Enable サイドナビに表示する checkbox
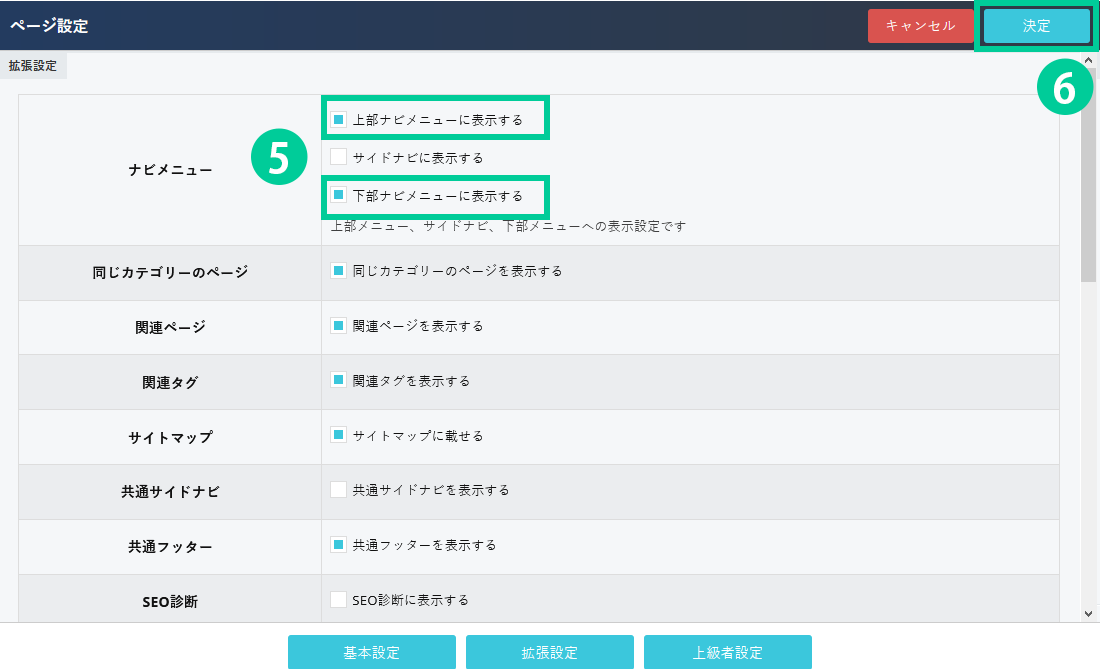Viewport: 1100px width, 669px height. pyautogui.click(x=339, y=157)
